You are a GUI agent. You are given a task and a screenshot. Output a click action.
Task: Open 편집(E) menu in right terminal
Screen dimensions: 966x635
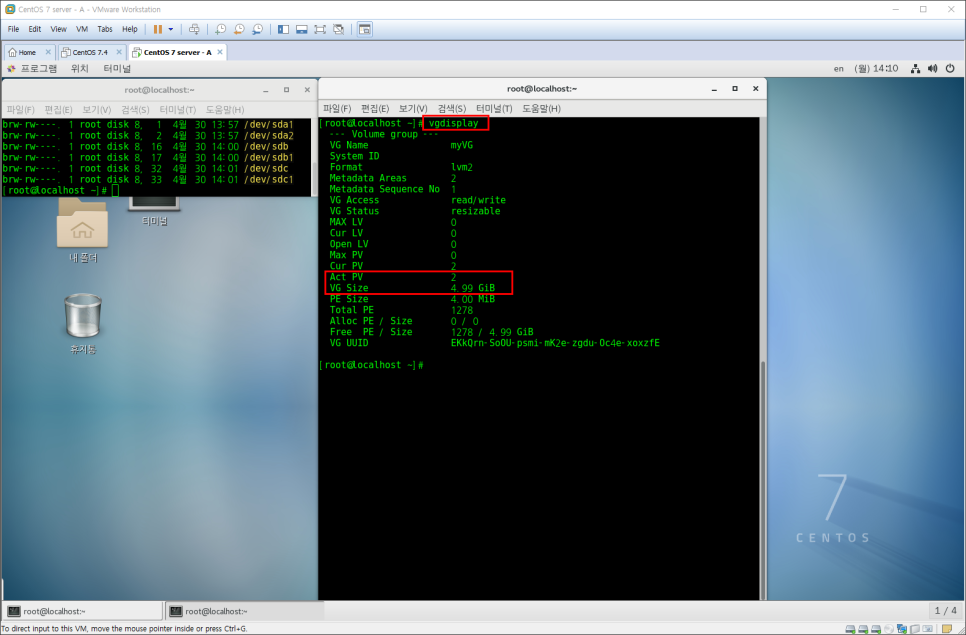pos(375,108)
